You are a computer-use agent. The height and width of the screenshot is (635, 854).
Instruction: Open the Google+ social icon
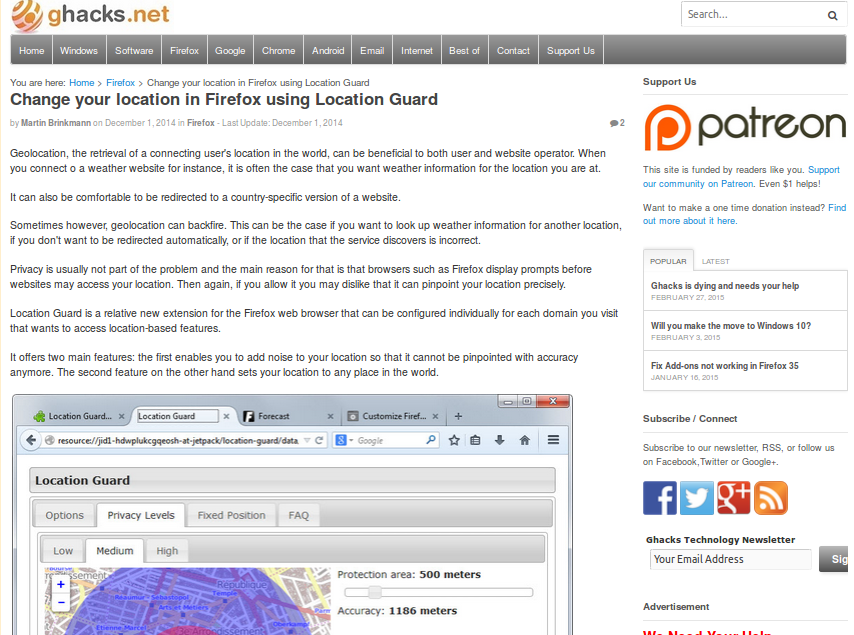click(x=734, y=498)
